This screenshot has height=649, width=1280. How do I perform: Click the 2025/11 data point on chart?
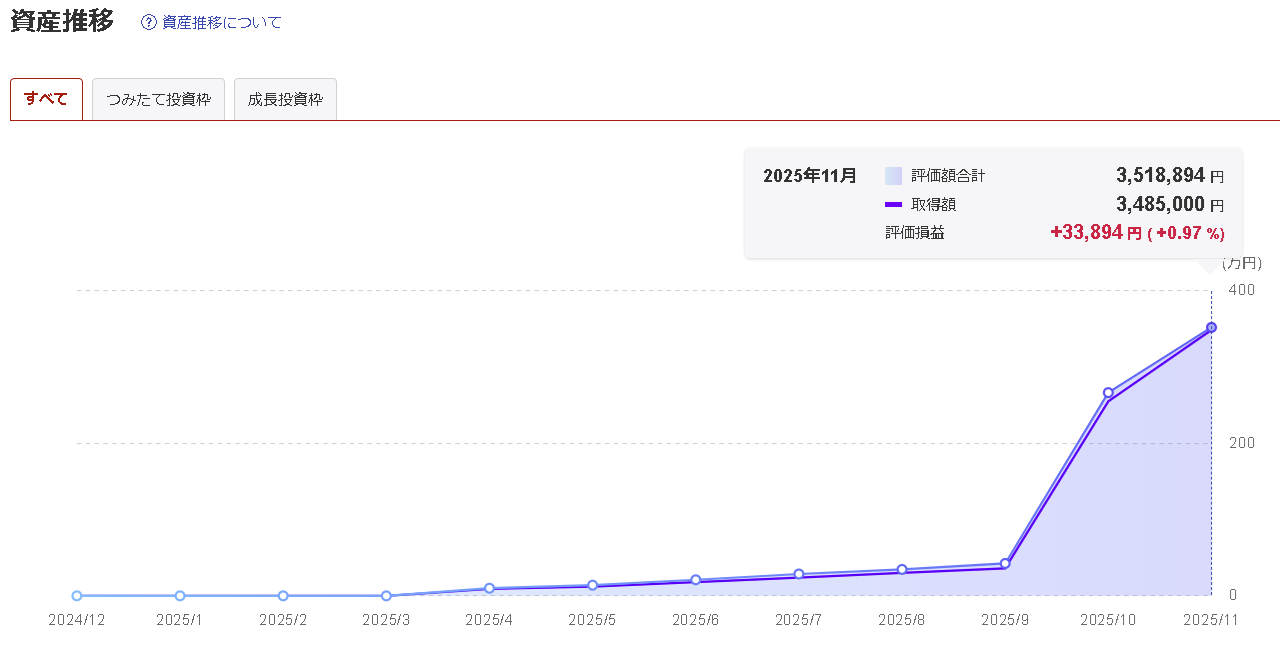coord(1211,327)
